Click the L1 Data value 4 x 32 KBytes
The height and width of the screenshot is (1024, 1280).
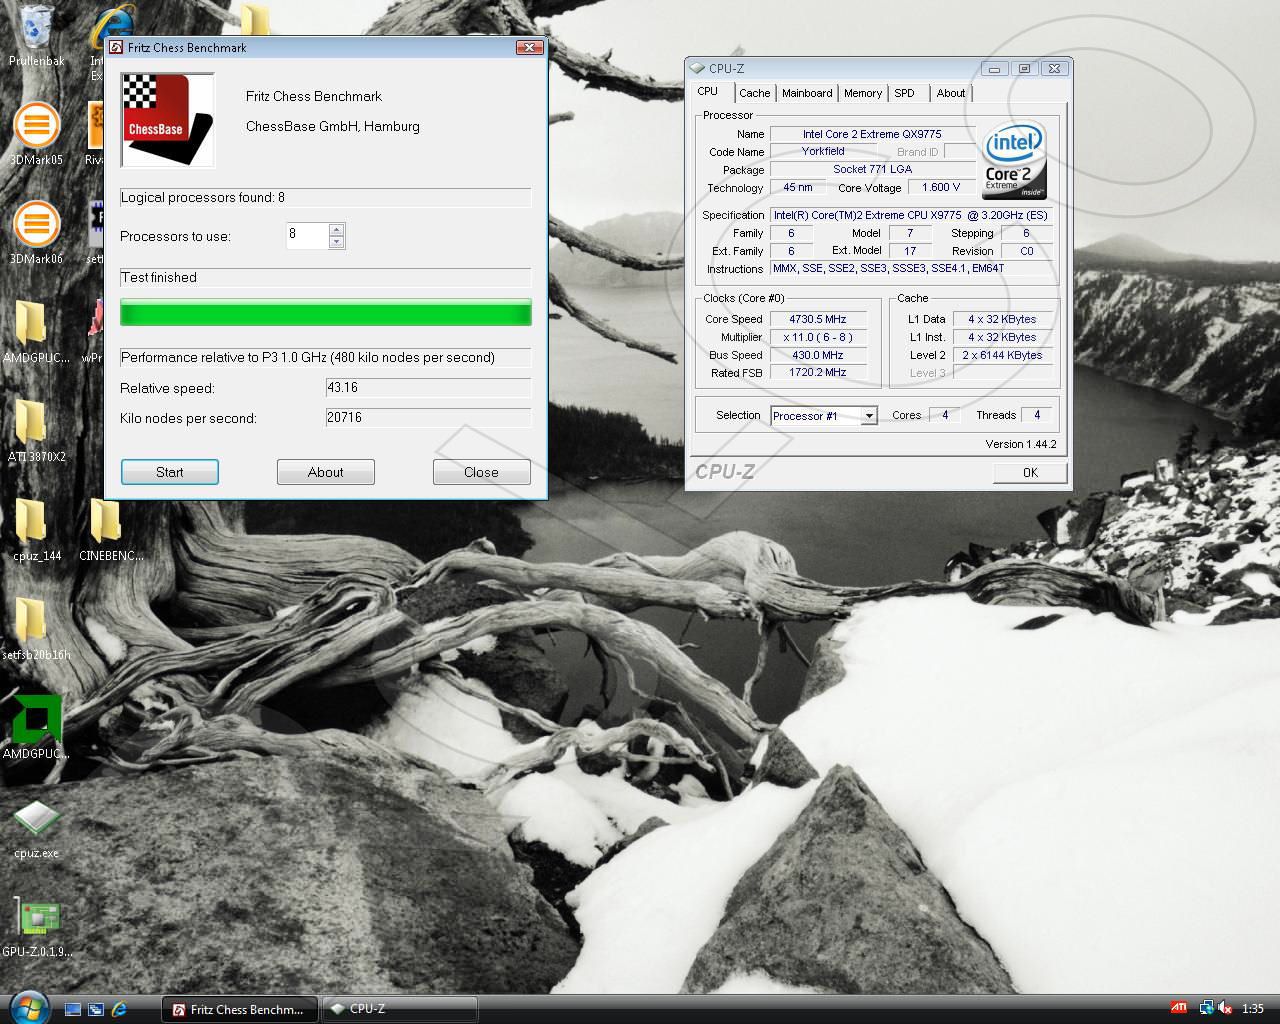(x=1003, y=319)
